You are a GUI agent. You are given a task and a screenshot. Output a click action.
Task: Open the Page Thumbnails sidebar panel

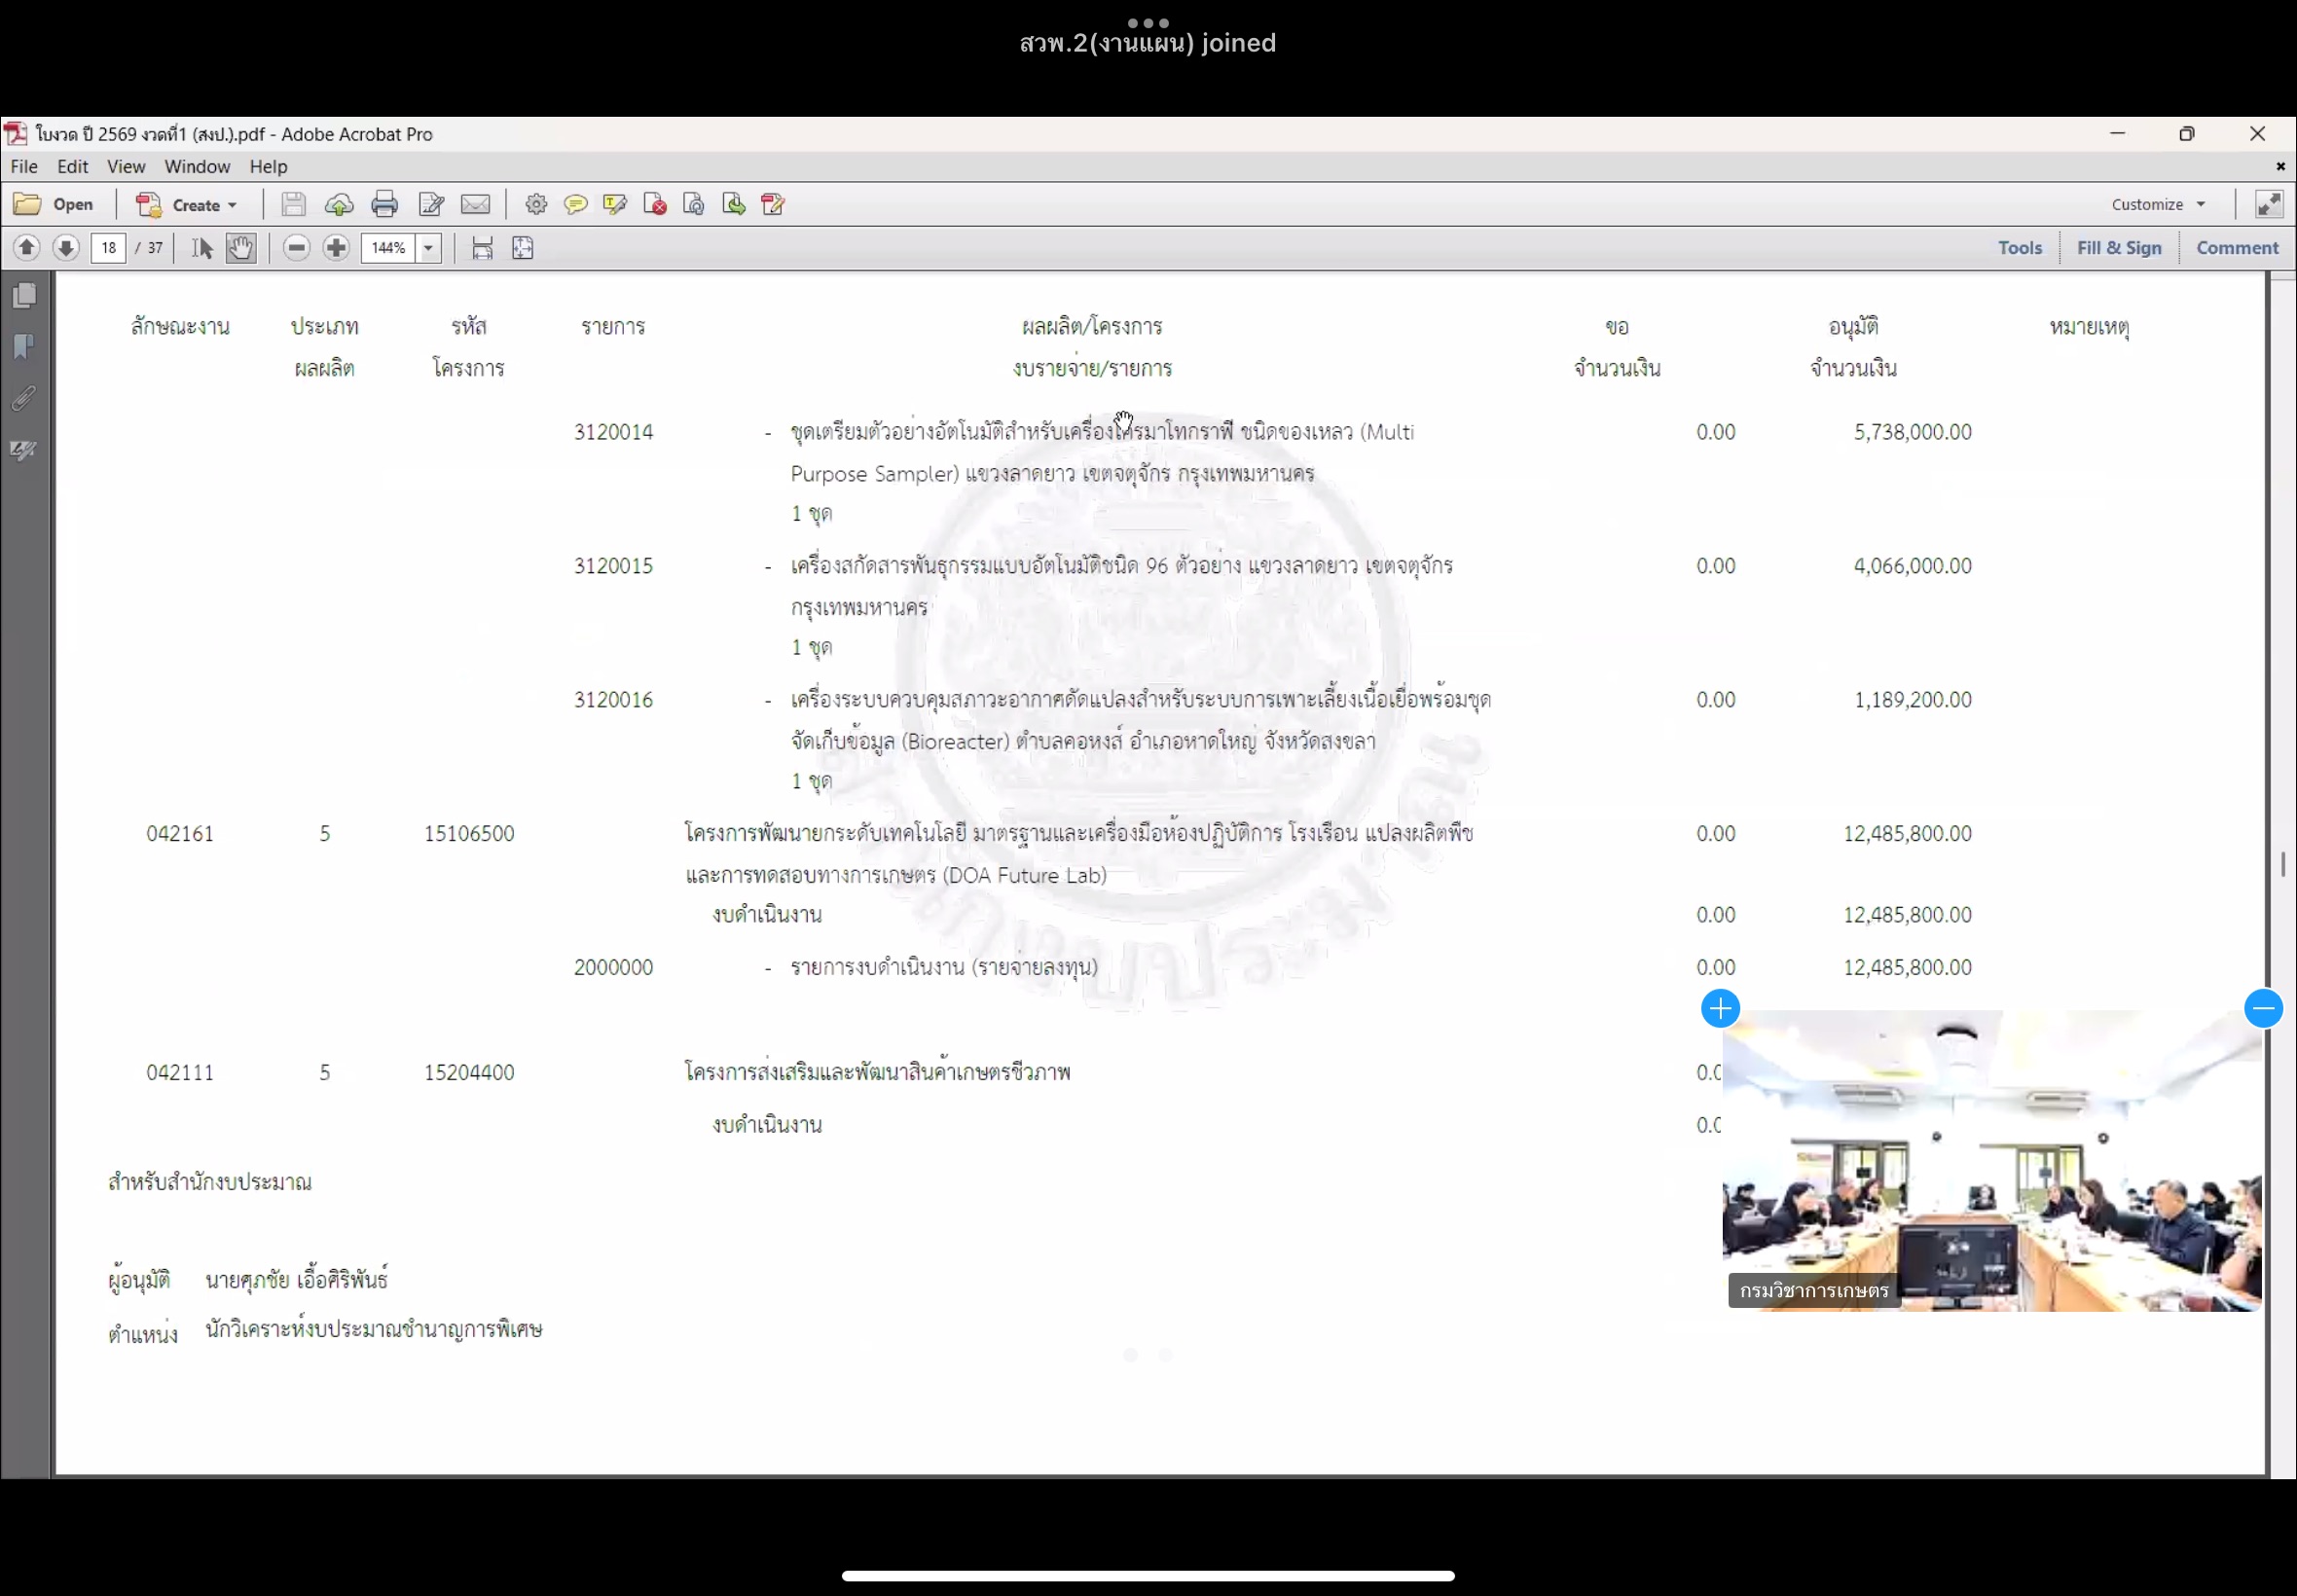pyautogui.click(x=25, y=296)
